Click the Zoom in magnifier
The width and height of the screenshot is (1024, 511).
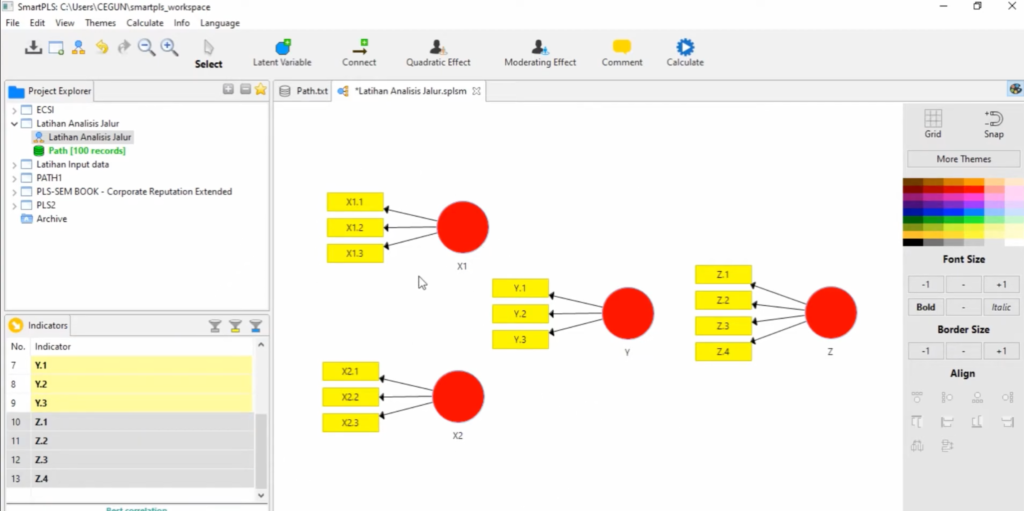pyautogui.click(x=169, y=47)
